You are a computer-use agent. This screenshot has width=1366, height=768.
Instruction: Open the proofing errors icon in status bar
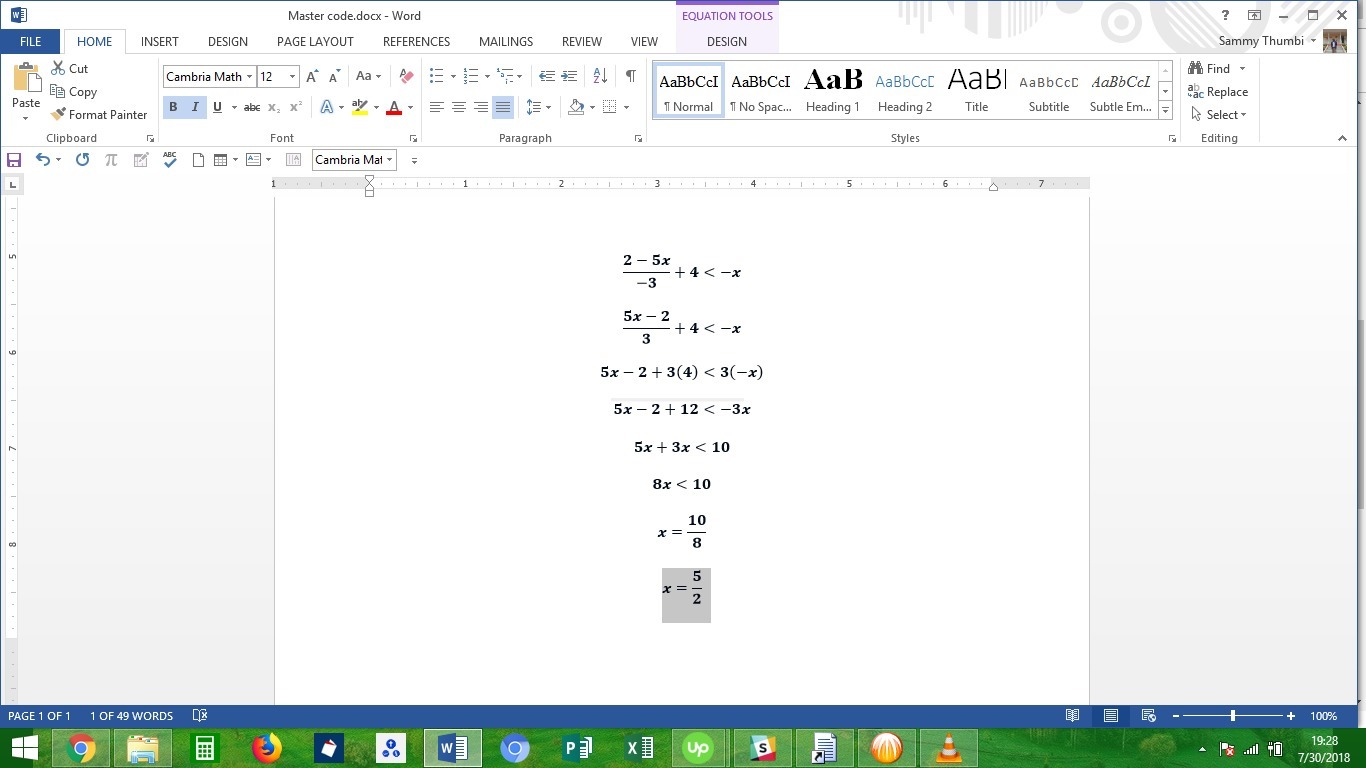[200, 716]
